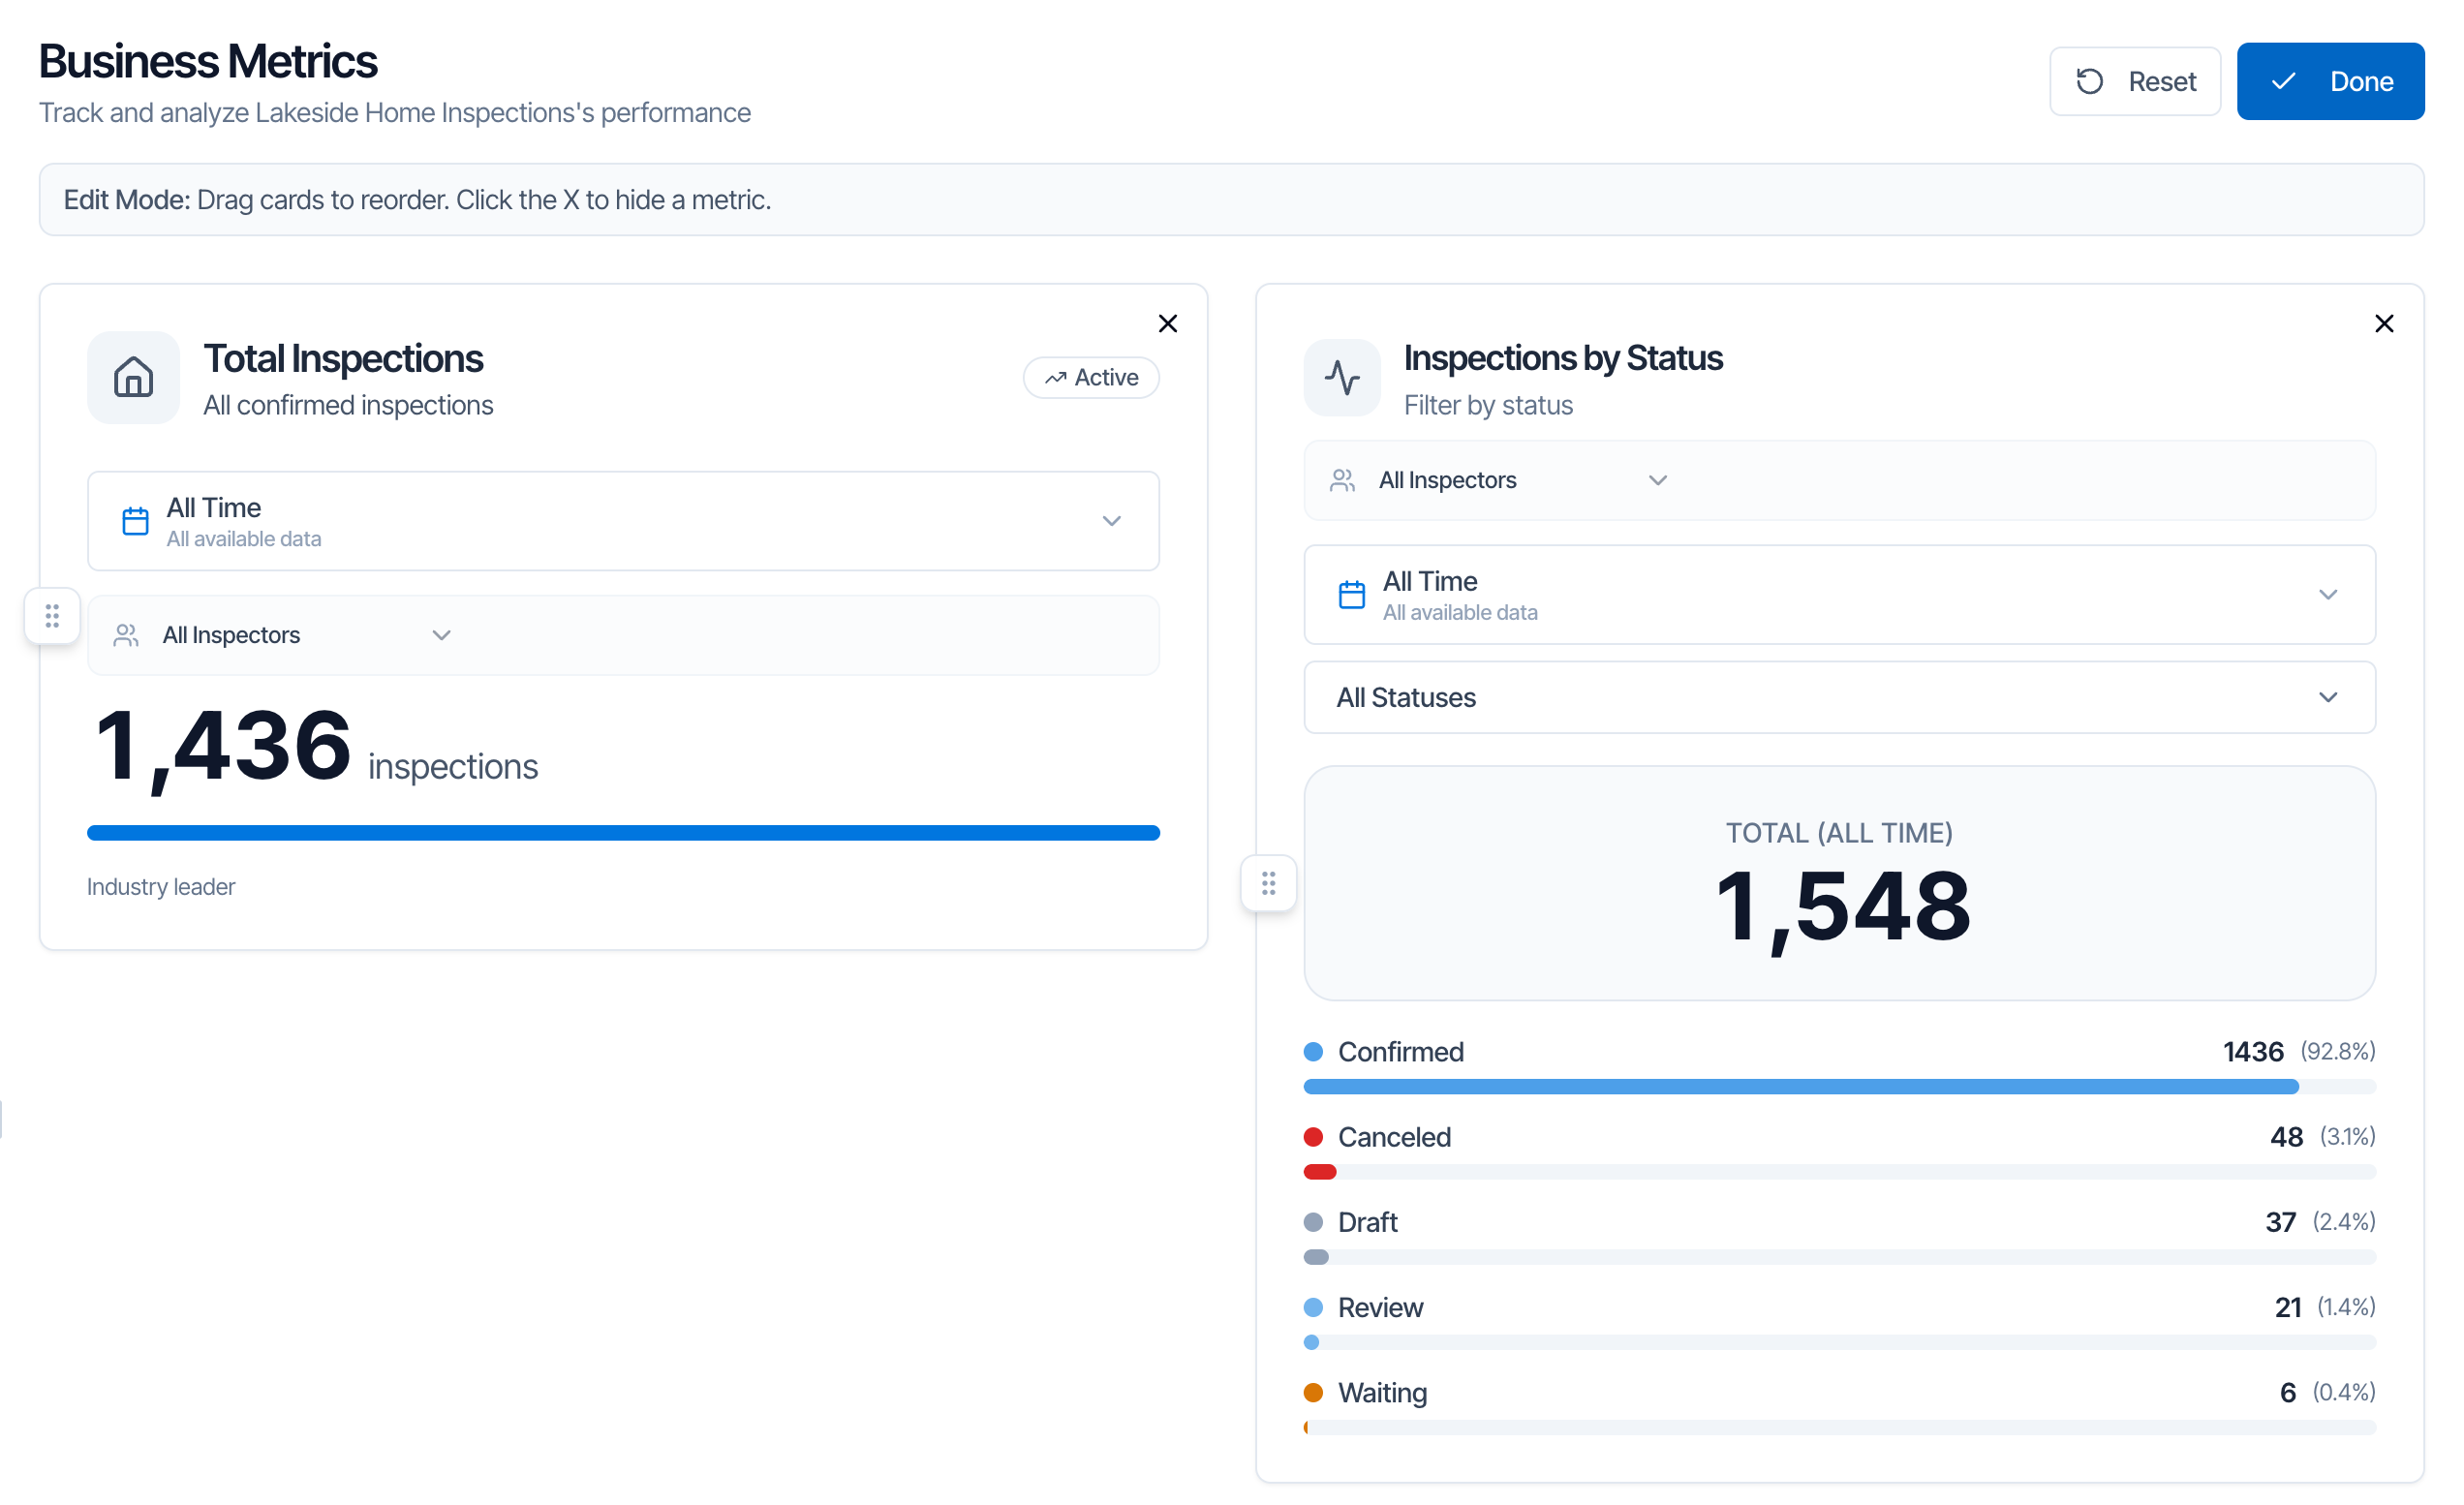Select the Confirmed status row label
Screen dimensions: 2464x1505
point(1400,1052)
